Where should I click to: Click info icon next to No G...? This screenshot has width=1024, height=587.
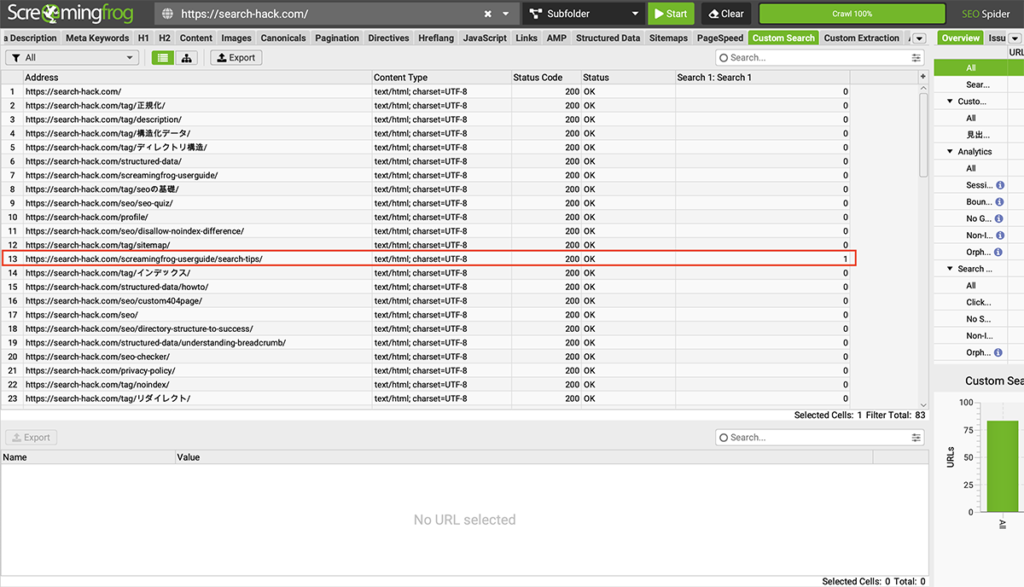click(999, 219)
